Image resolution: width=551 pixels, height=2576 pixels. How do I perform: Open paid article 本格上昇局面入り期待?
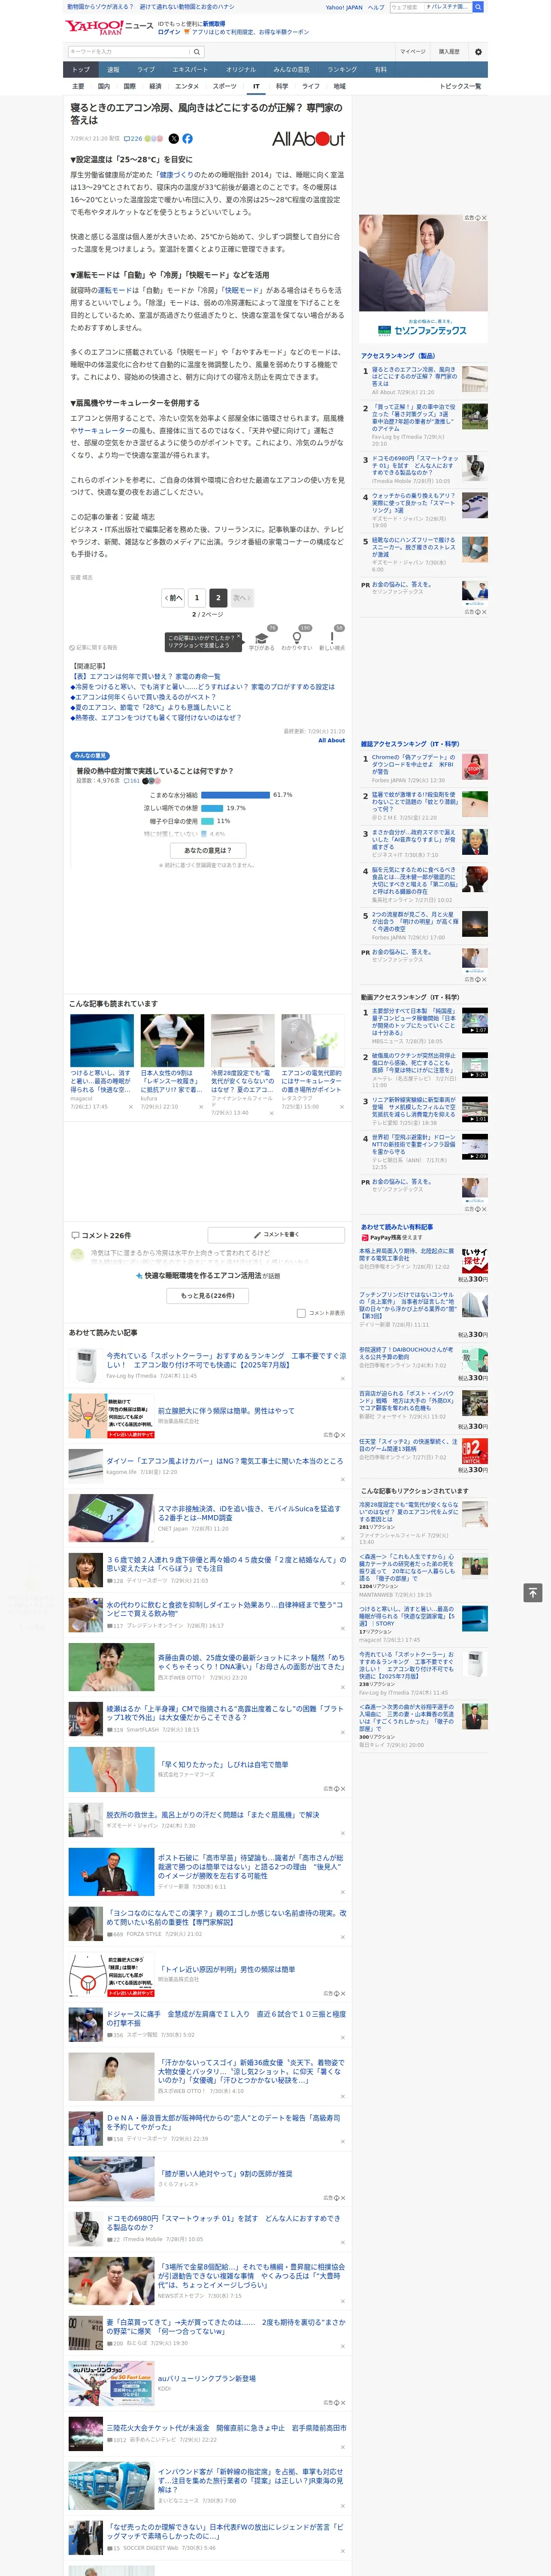click(x=406, y=1255)
